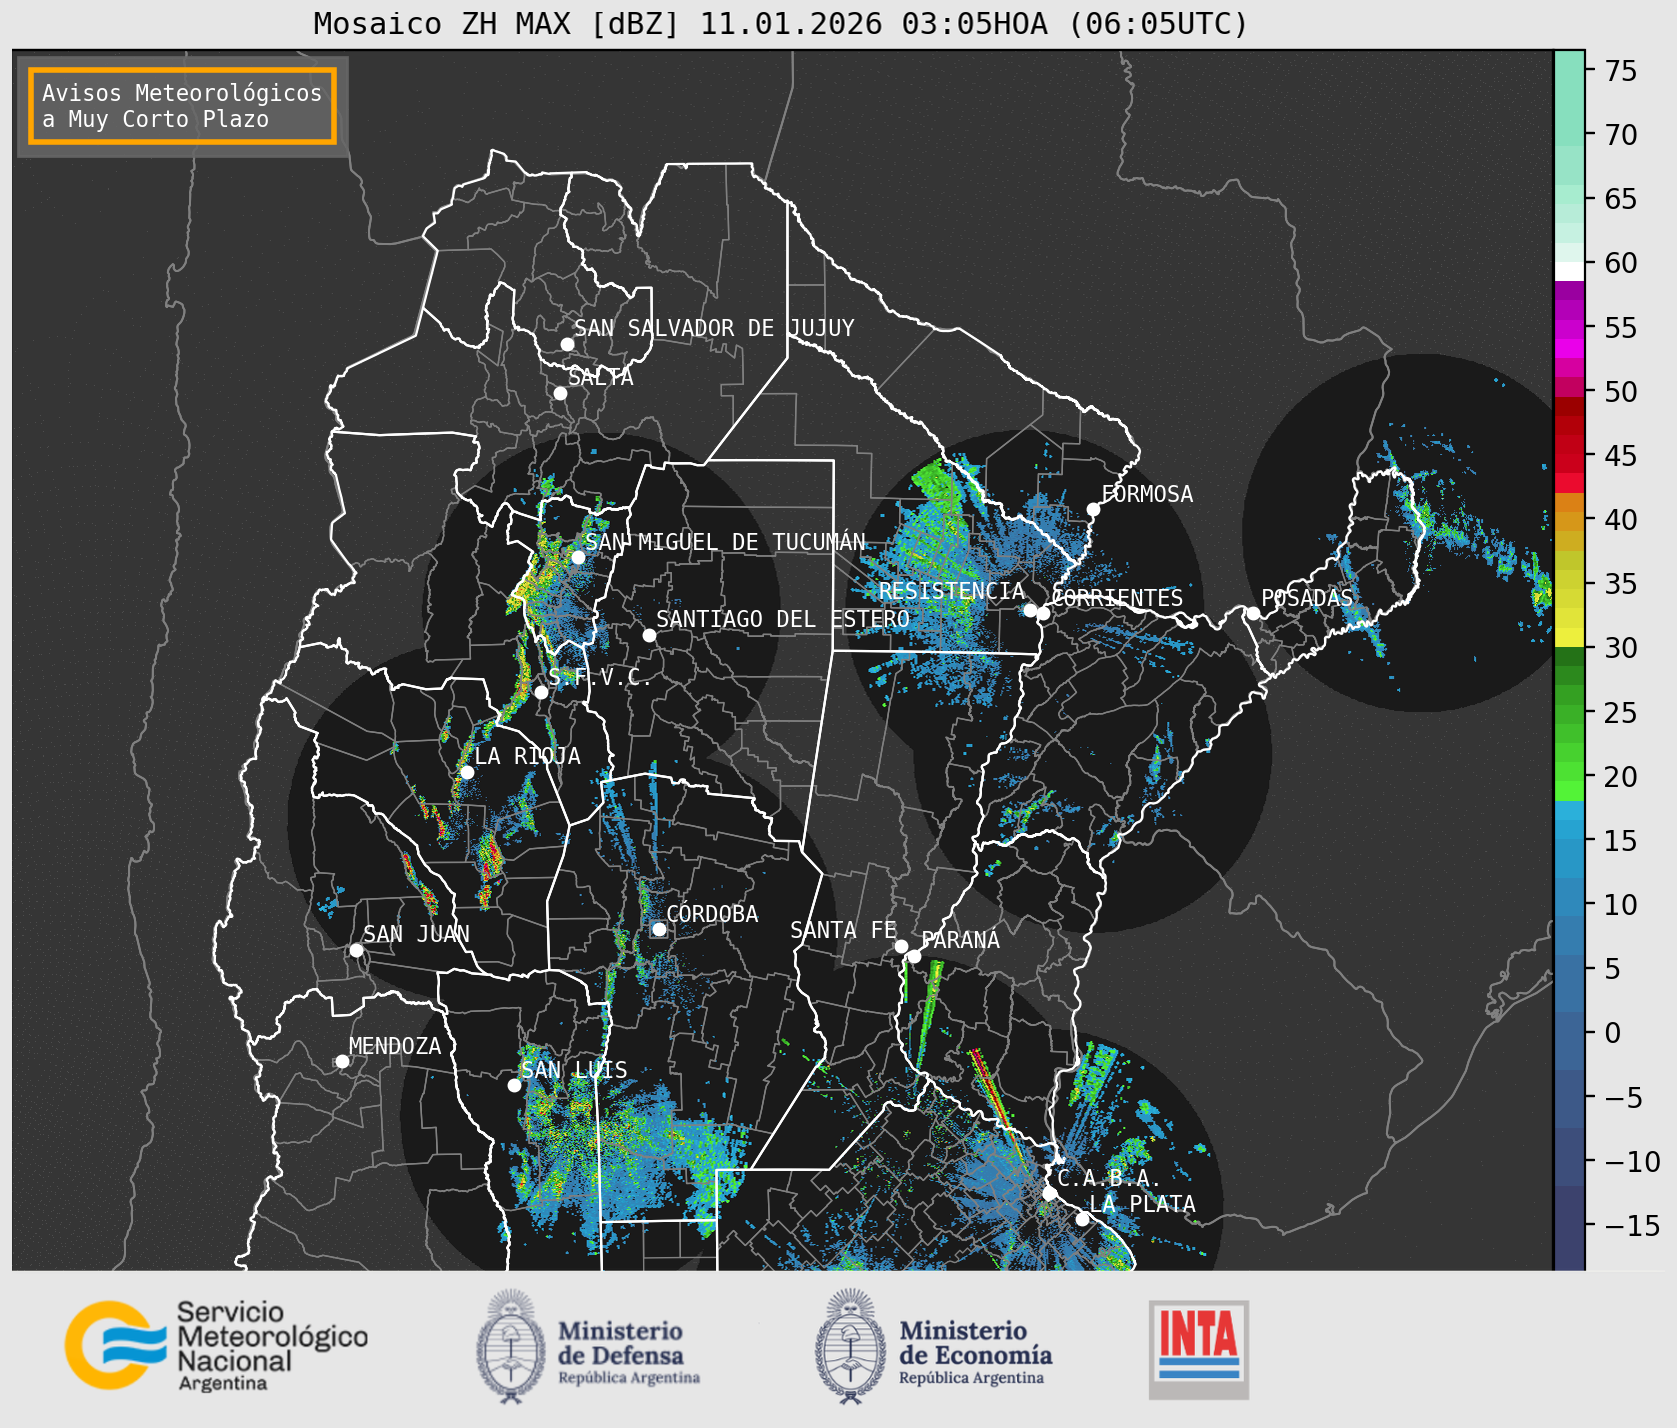Click the Servicio Meteorológico Nacional logo
Screen dimensions: 1677x1428
click(217, 1345)
